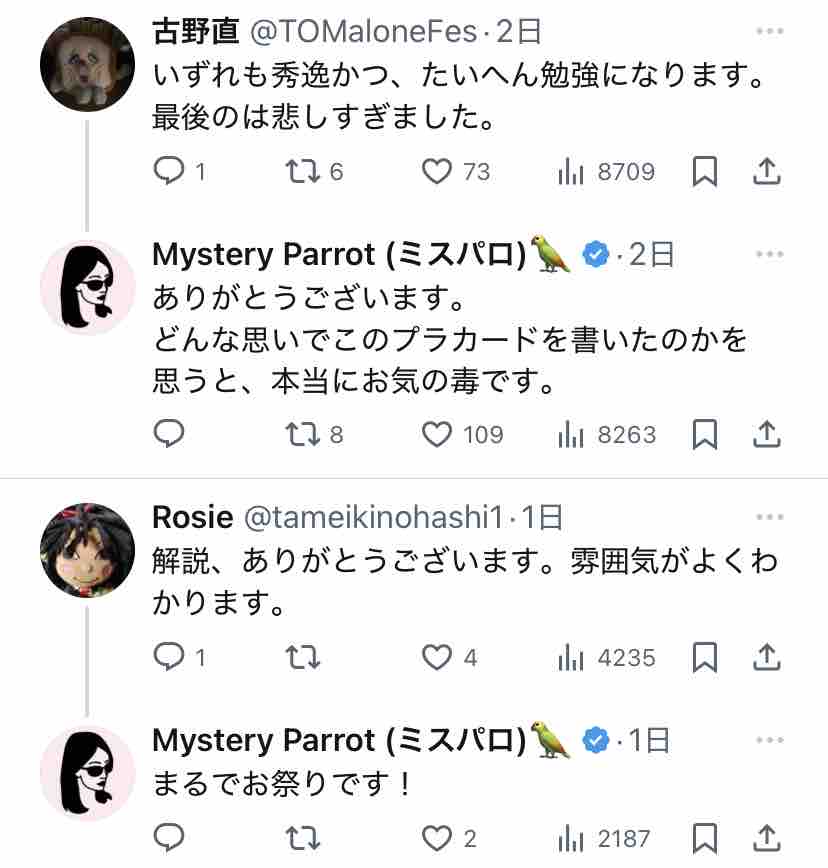This screenshot has height=868, width=828.
Task: Open more options on last Mystery Parrot reply
Action: click(x=769, y=739)
